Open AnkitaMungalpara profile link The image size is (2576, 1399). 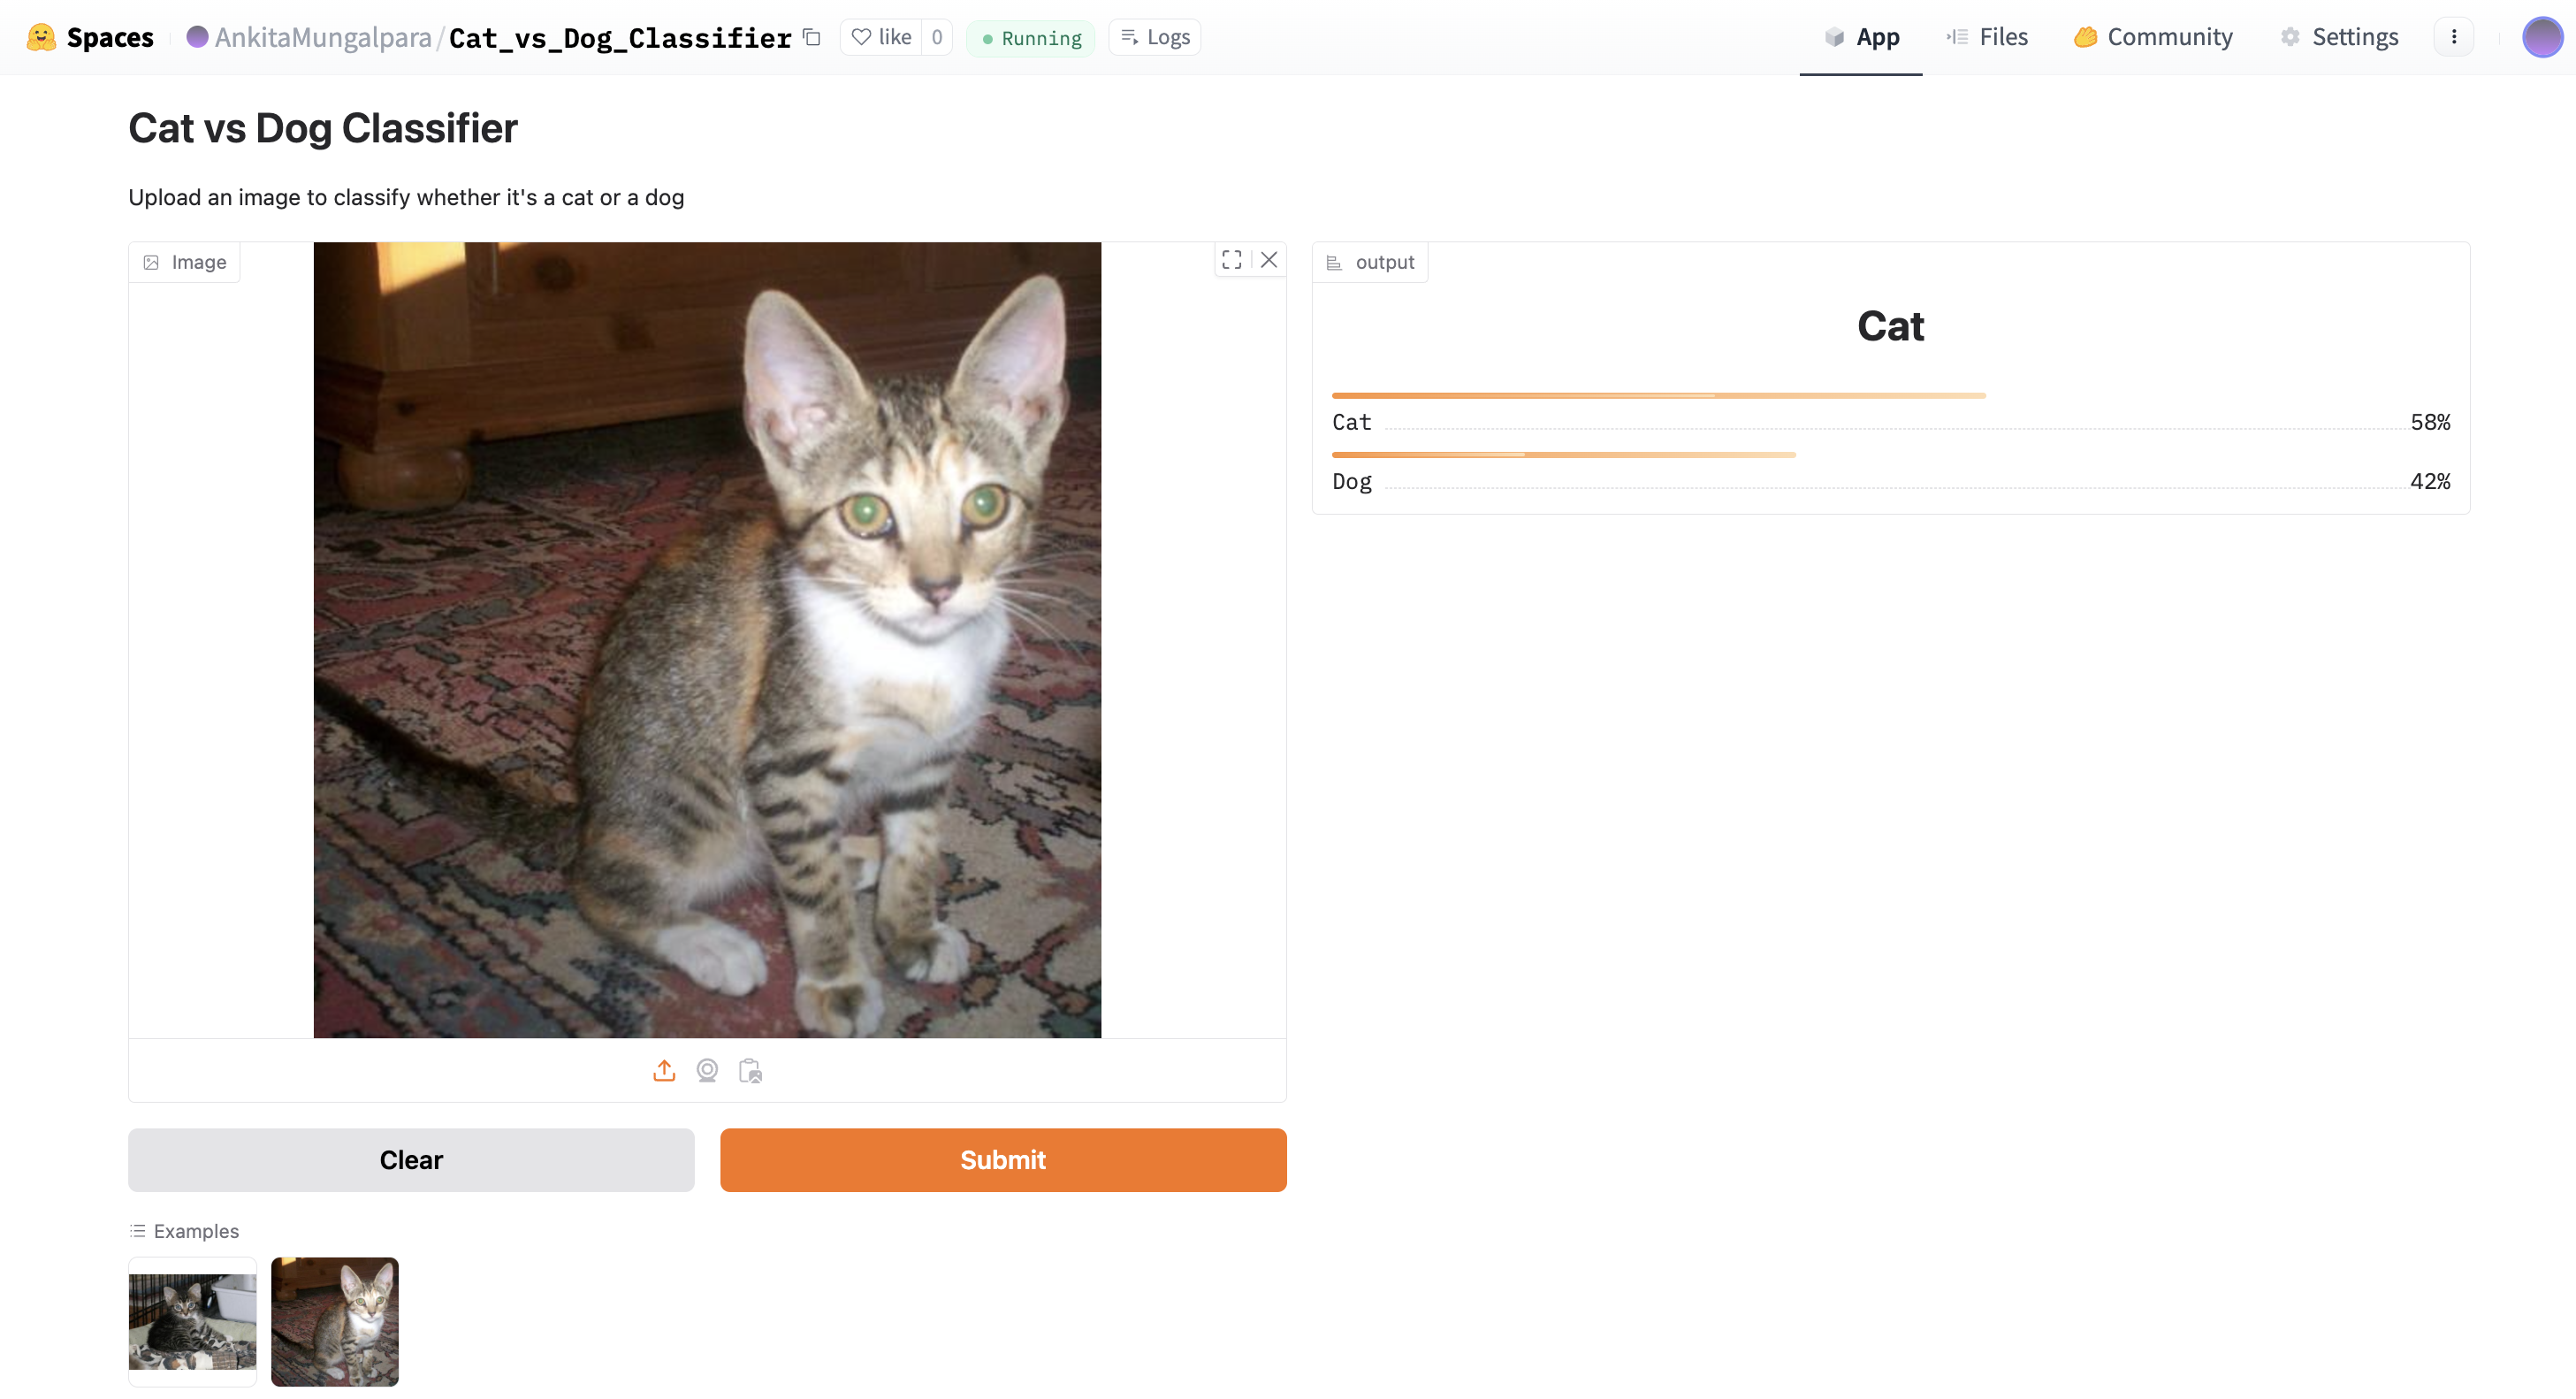point(322,37)
